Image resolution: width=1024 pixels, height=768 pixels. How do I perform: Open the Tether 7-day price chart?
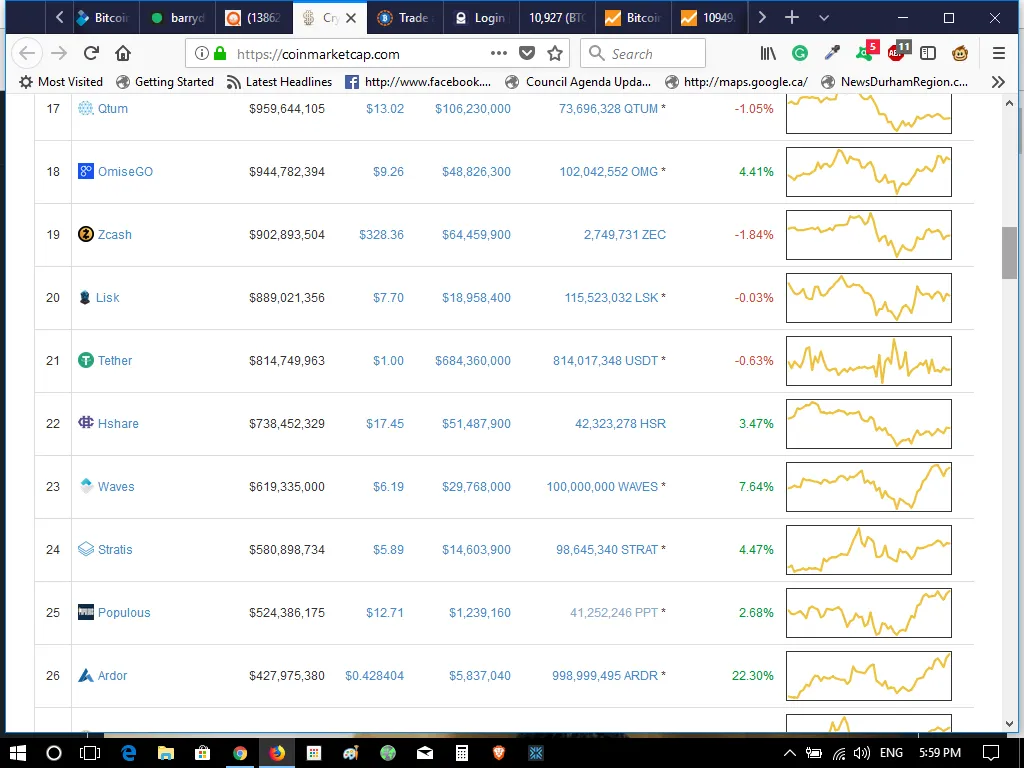coord(869,360)
